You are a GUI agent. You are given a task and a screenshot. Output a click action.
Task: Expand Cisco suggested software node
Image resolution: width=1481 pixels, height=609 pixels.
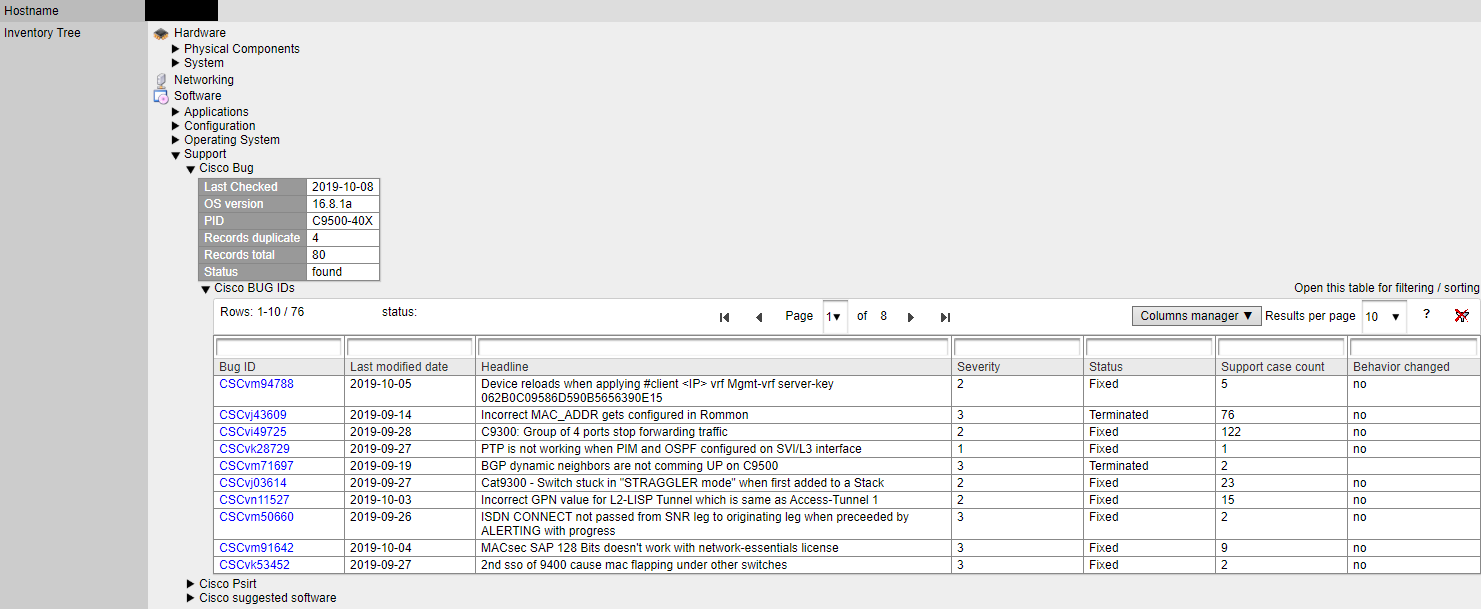pyautogui.click(x=191, y=598)
